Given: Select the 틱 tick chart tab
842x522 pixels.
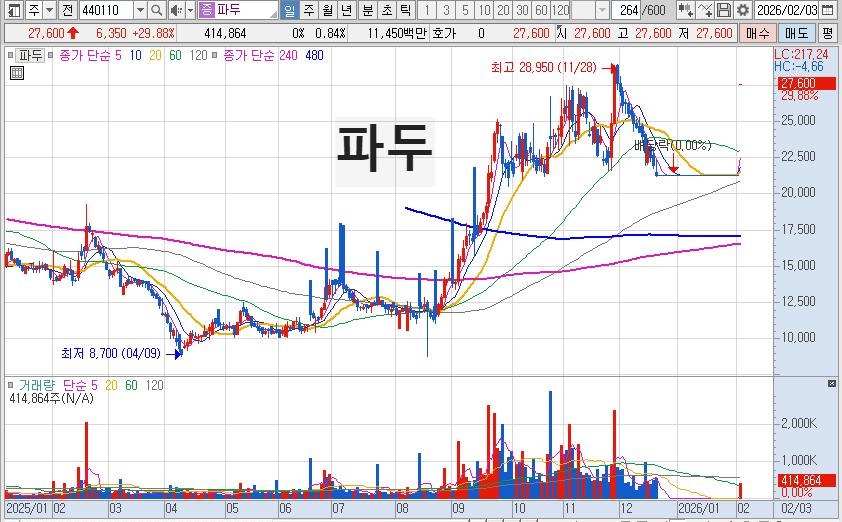Looking at the screenshot, I should point(406,10).
